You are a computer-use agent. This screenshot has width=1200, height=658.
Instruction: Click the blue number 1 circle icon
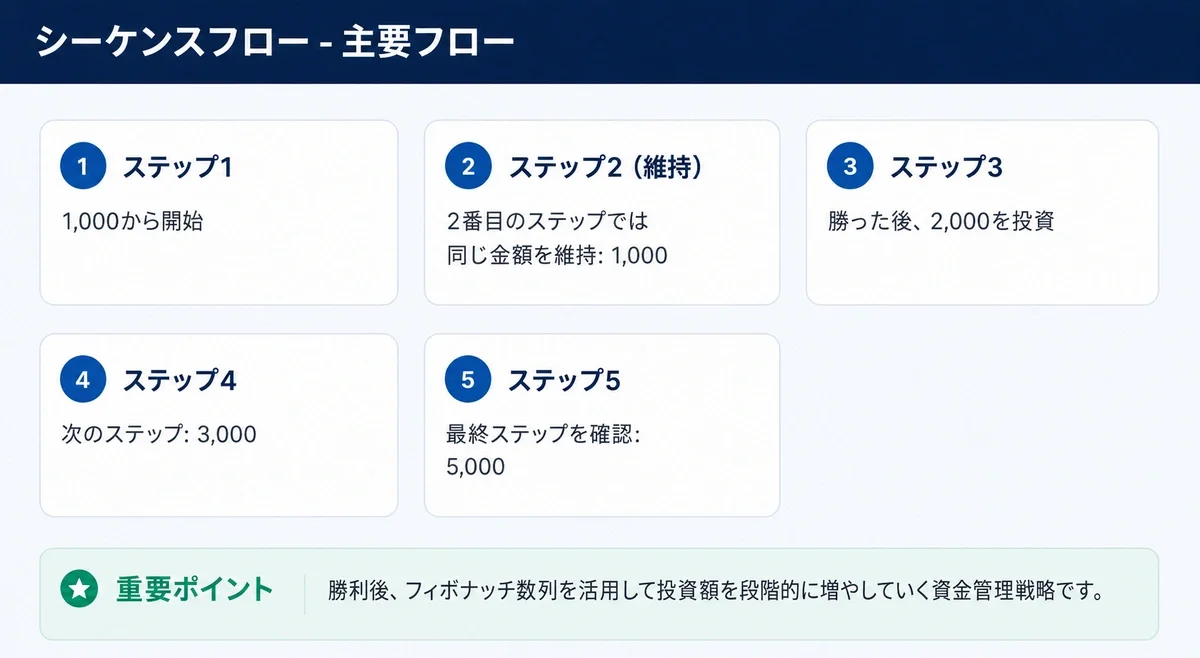[83, 167]
